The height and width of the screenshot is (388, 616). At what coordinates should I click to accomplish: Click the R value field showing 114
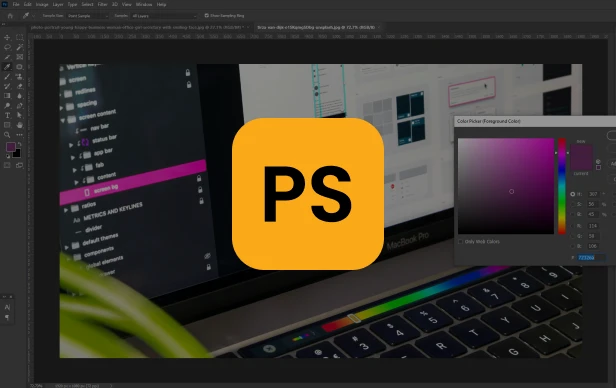pyautogui.click(x=594, y=226)
